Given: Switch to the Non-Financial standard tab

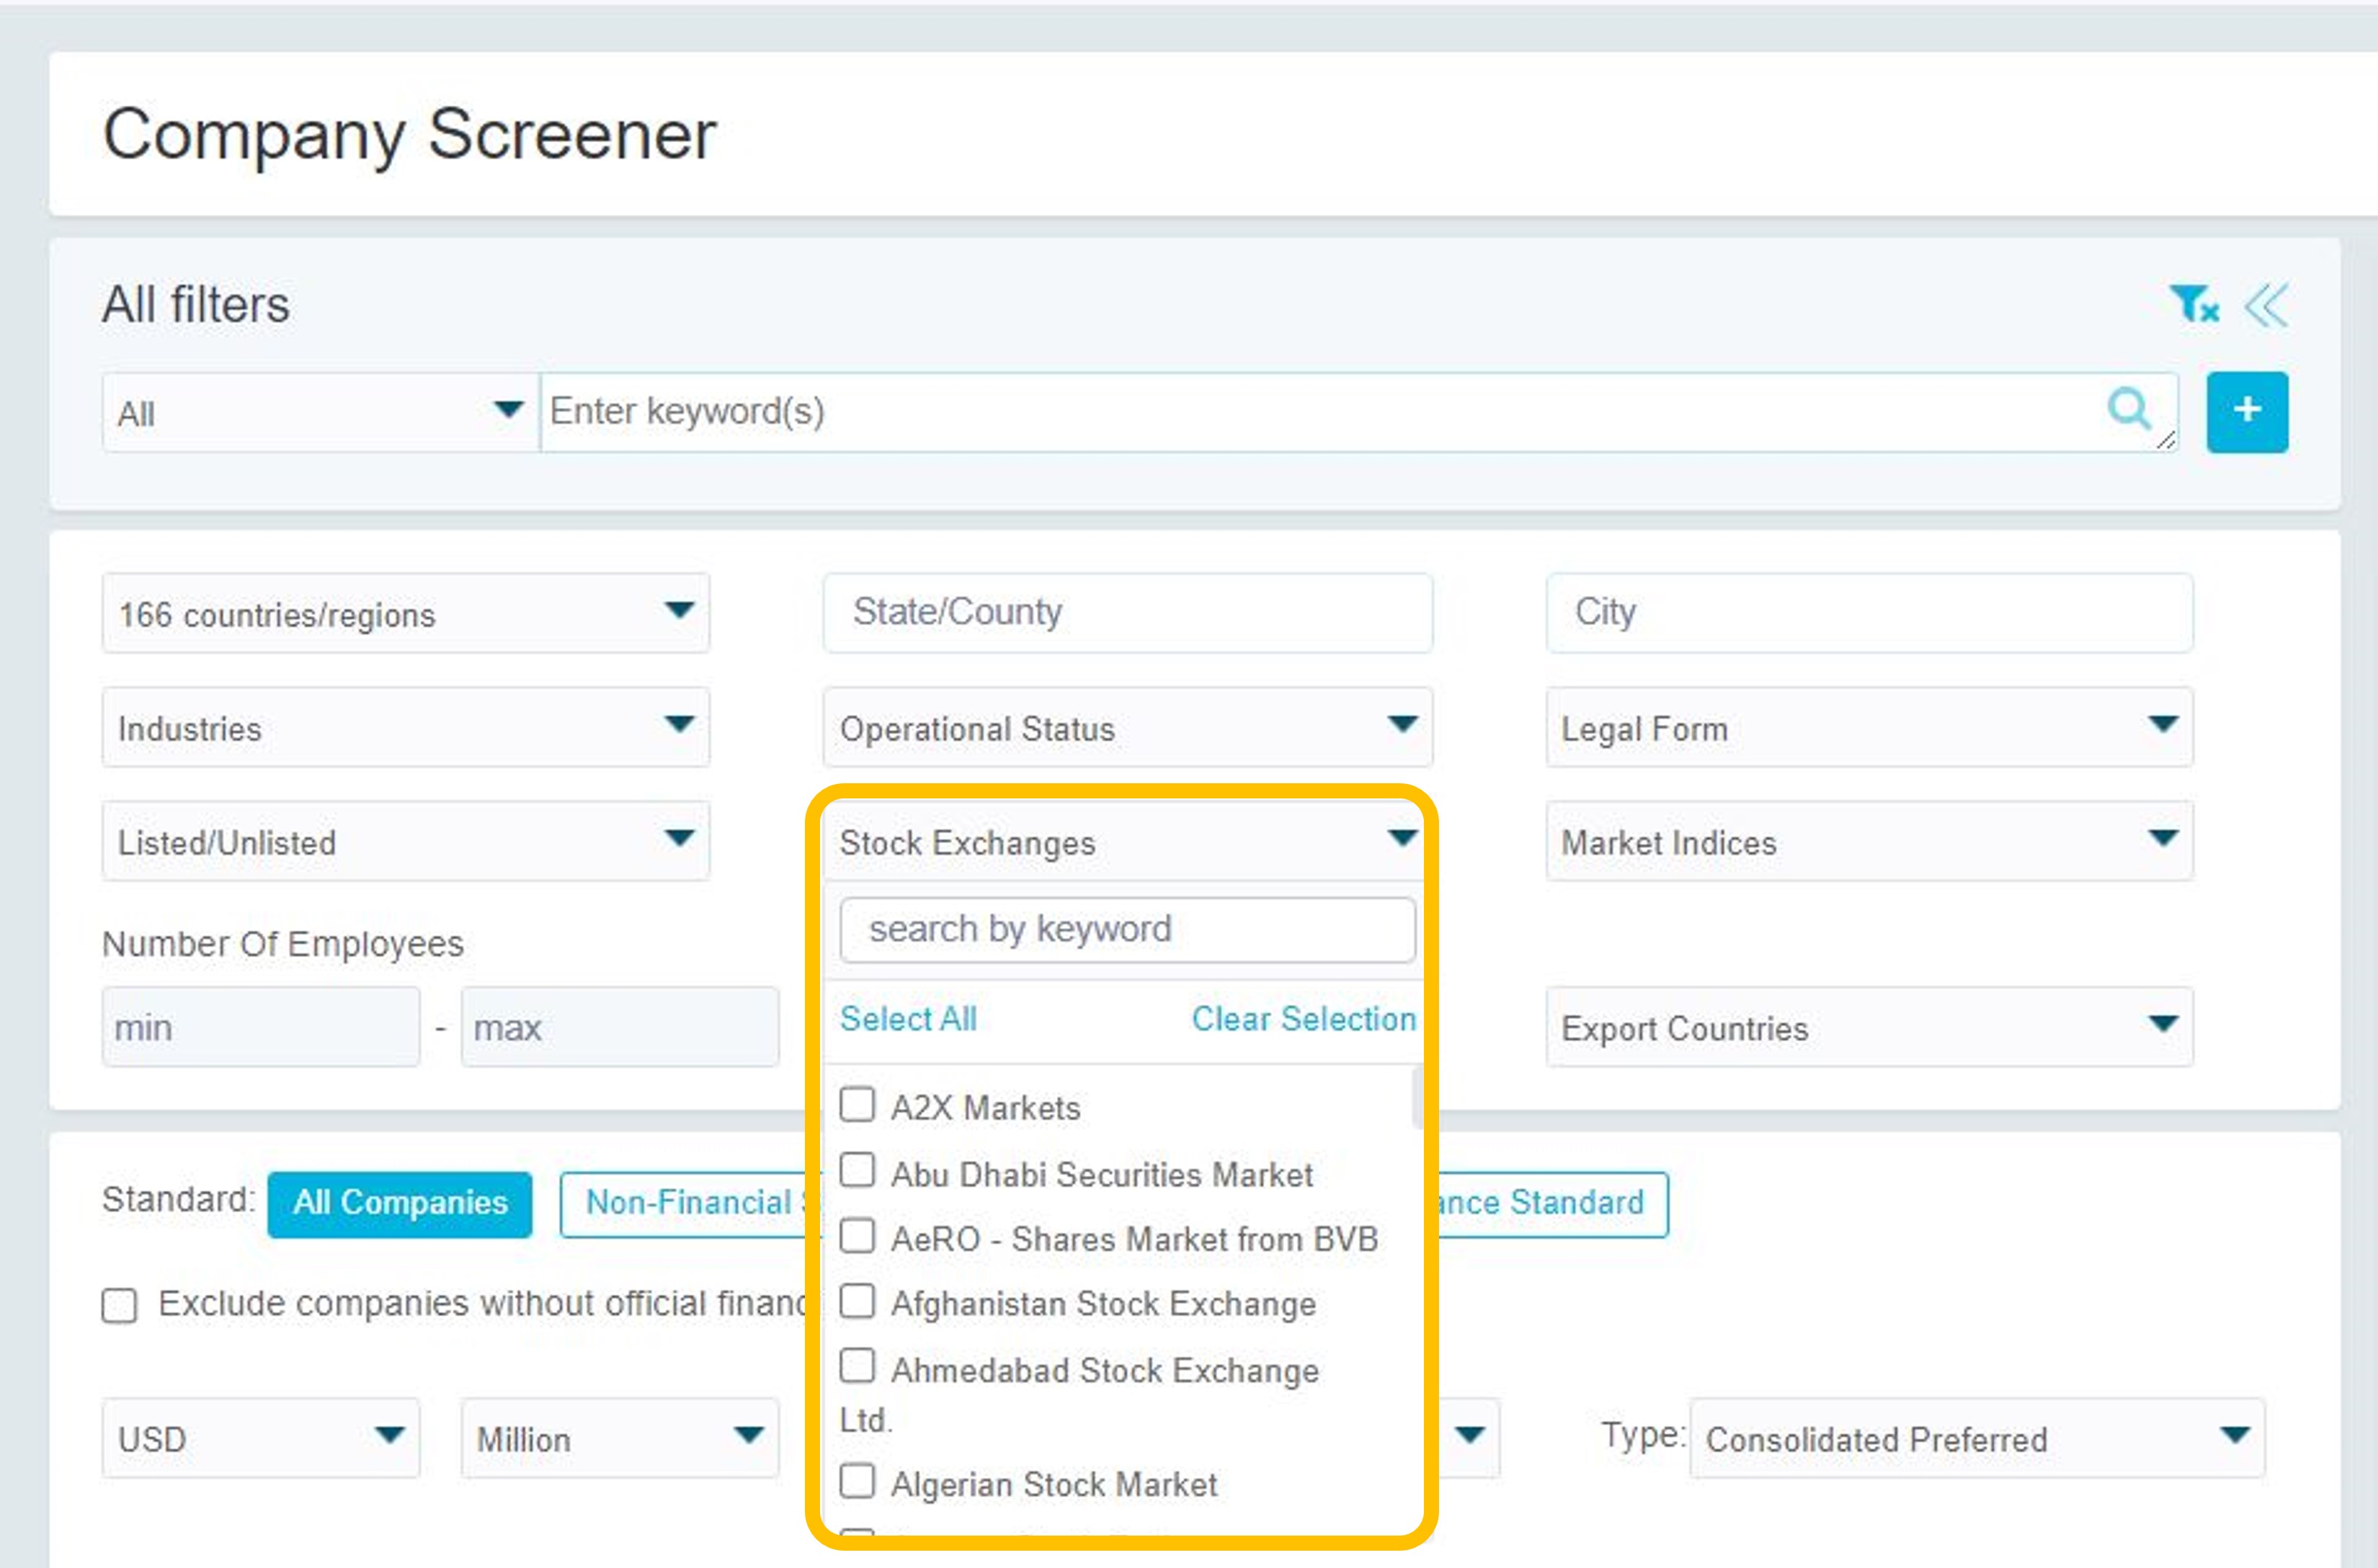Looking at the screenshot, I should [690, 1203].
